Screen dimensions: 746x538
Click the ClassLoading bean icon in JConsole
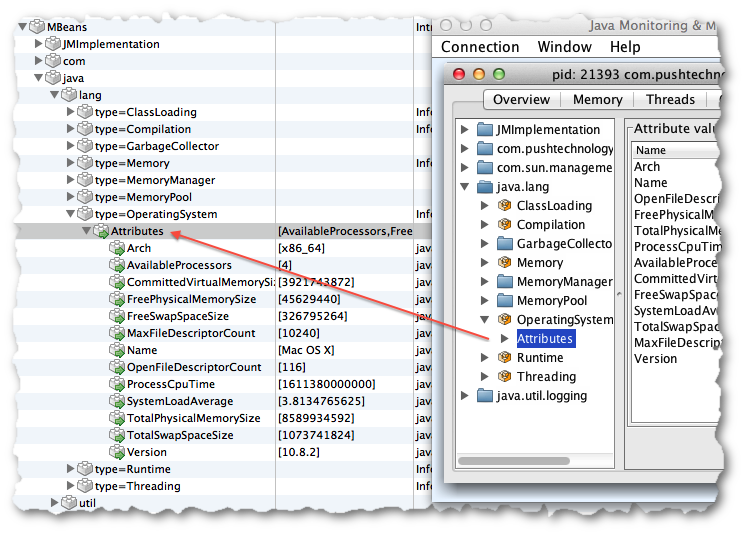[x=504, y=206]
